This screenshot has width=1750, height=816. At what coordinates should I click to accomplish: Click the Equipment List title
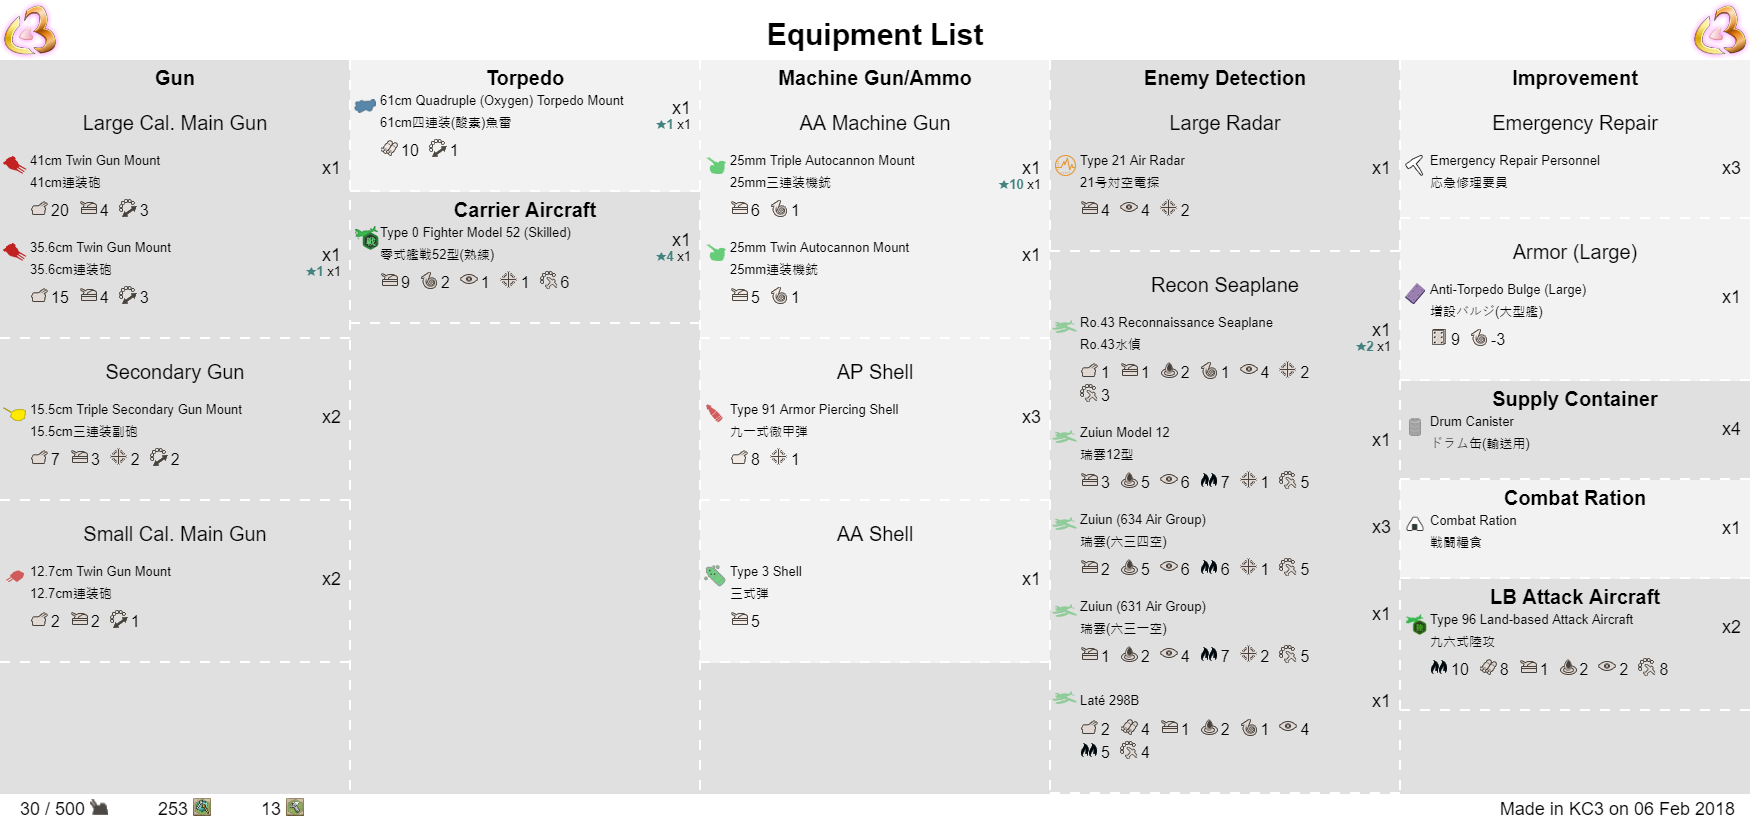874,35
